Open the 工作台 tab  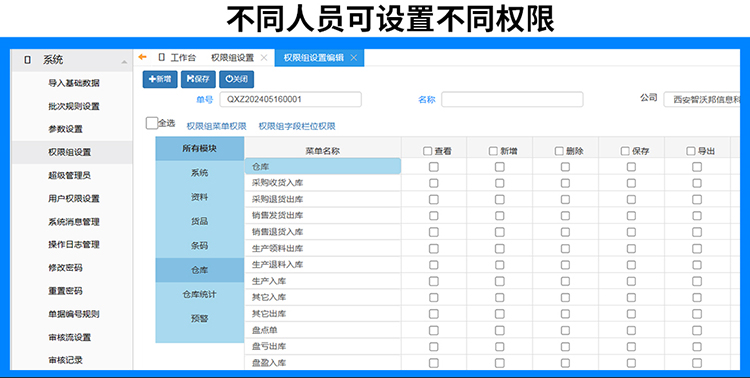177,58
